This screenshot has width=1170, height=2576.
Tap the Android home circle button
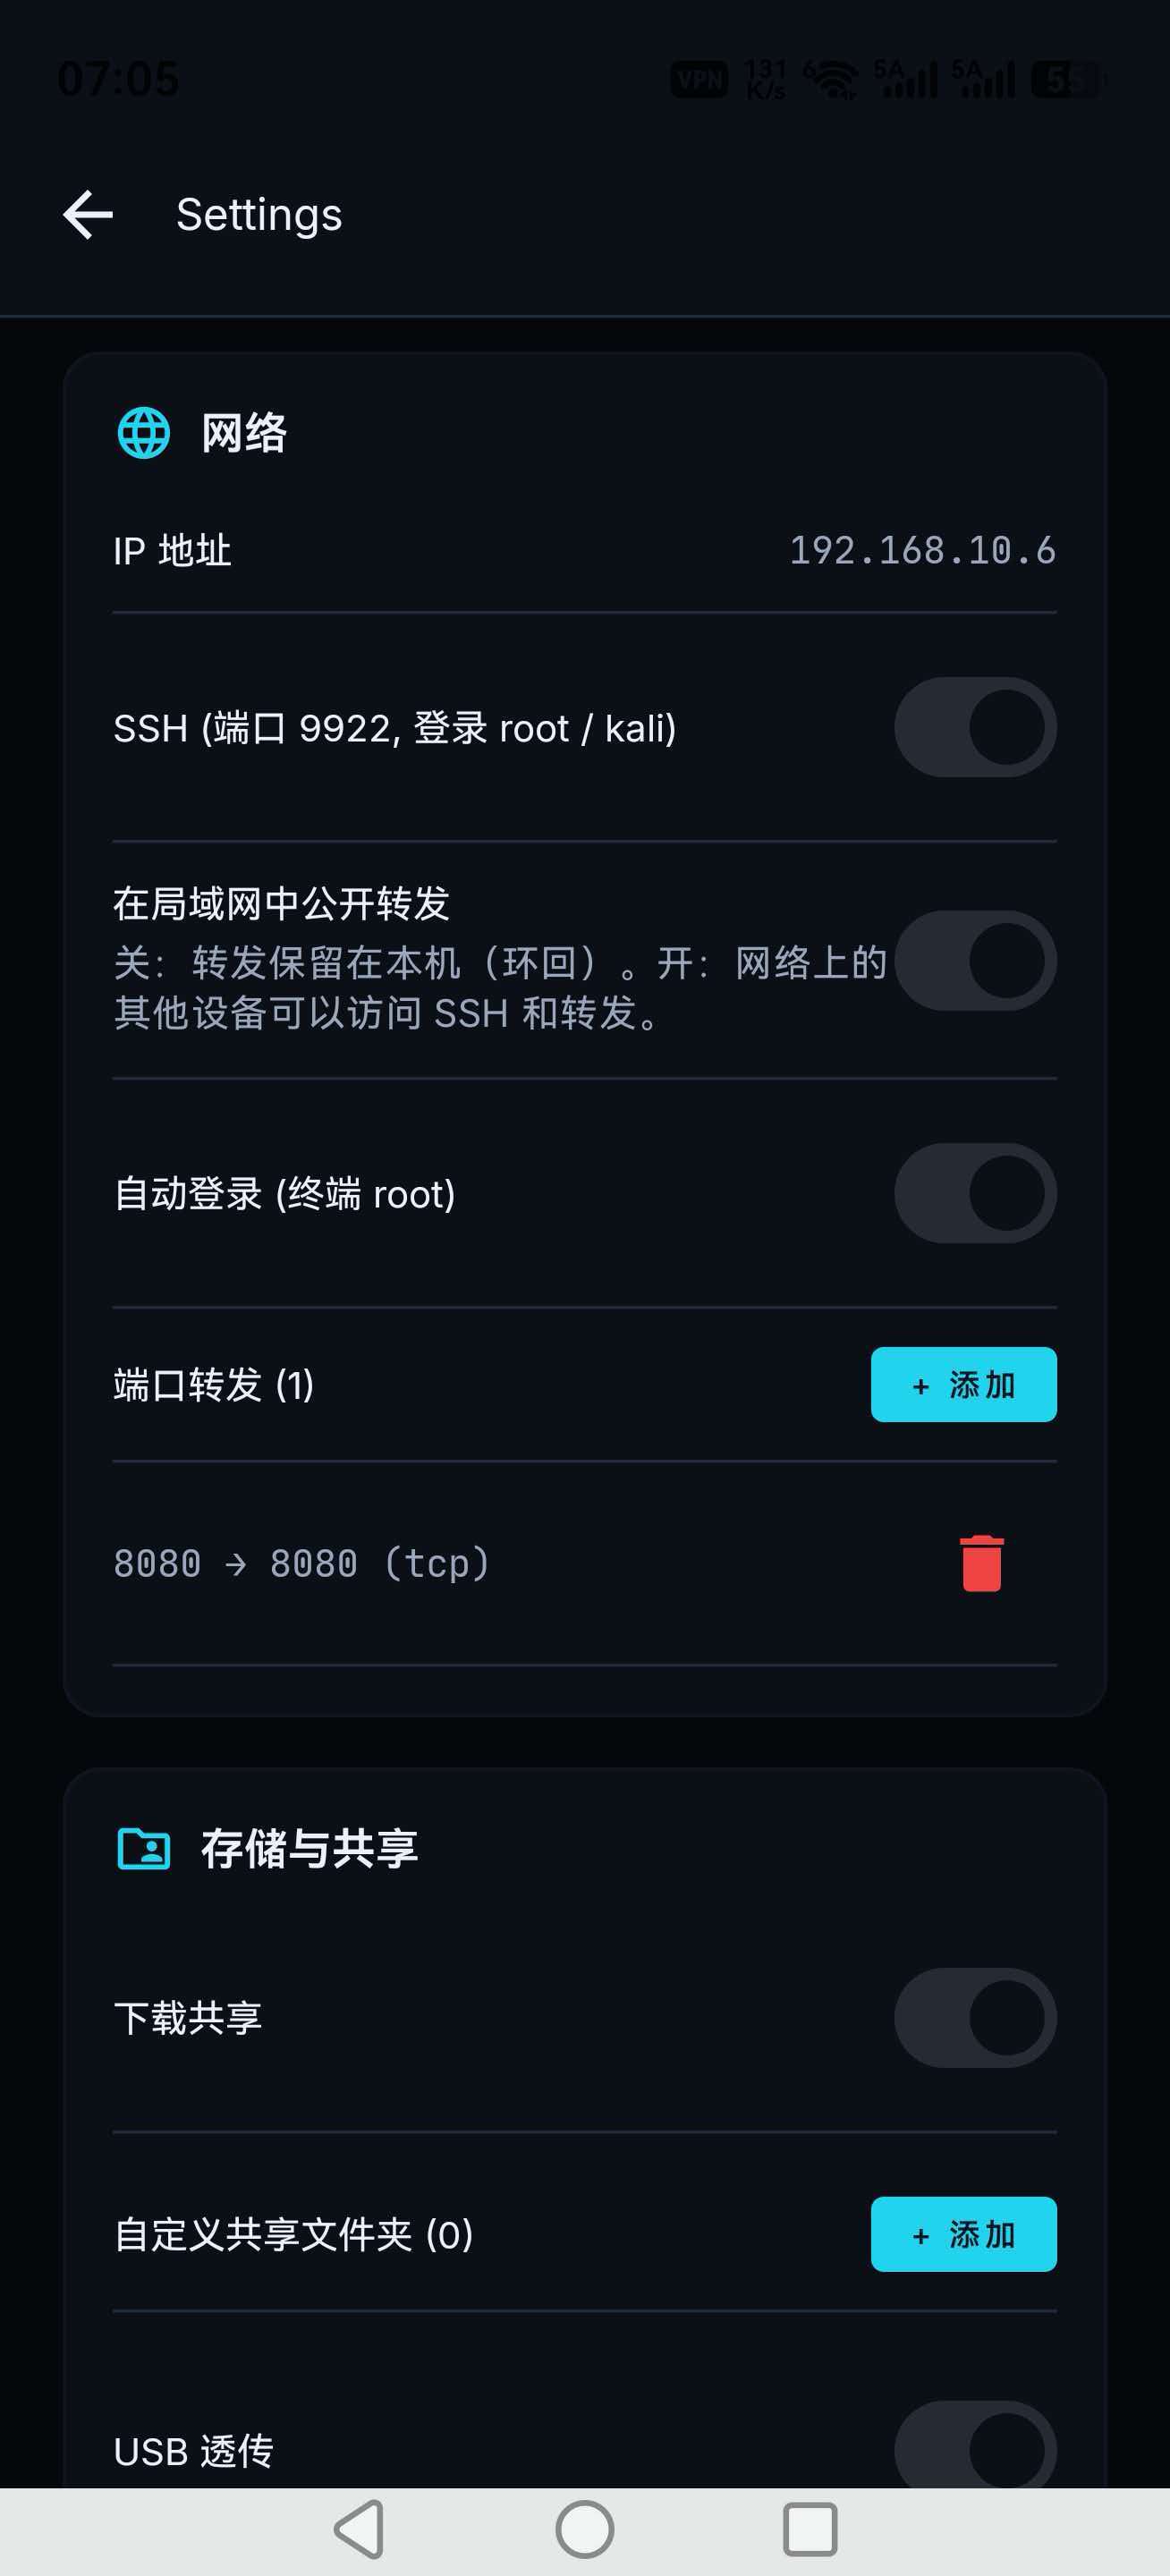coord(585,2530)
